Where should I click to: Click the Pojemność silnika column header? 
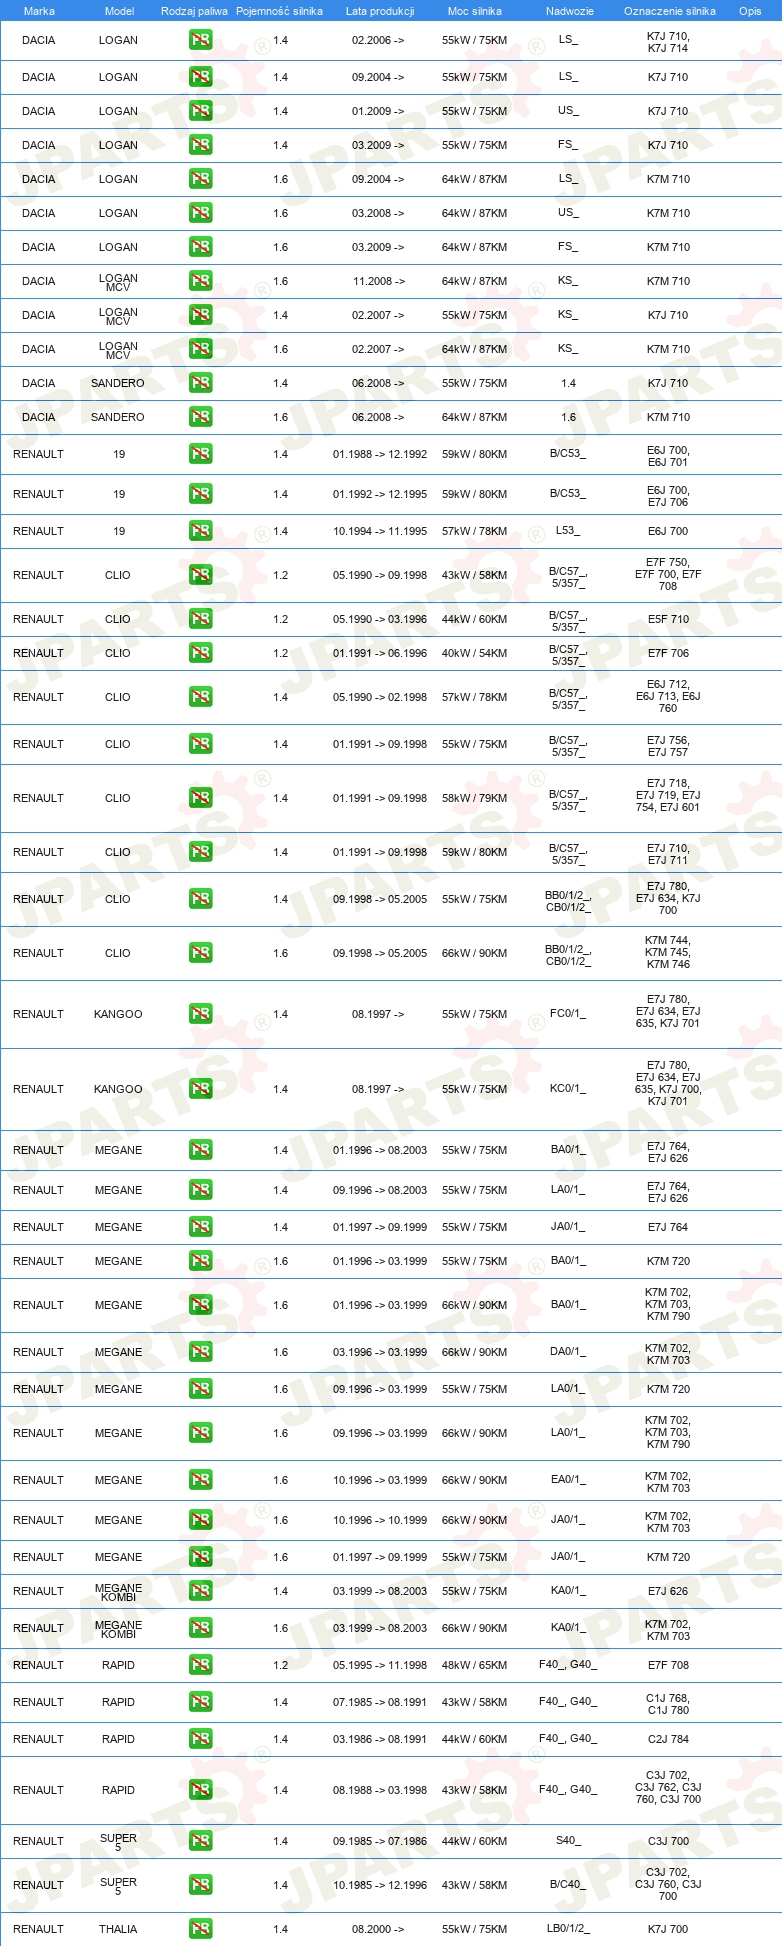click(279, 11)
